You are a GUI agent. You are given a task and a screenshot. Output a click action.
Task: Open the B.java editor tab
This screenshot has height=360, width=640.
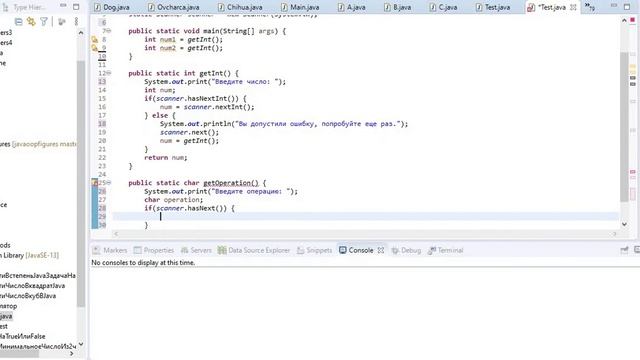(398, 7)
